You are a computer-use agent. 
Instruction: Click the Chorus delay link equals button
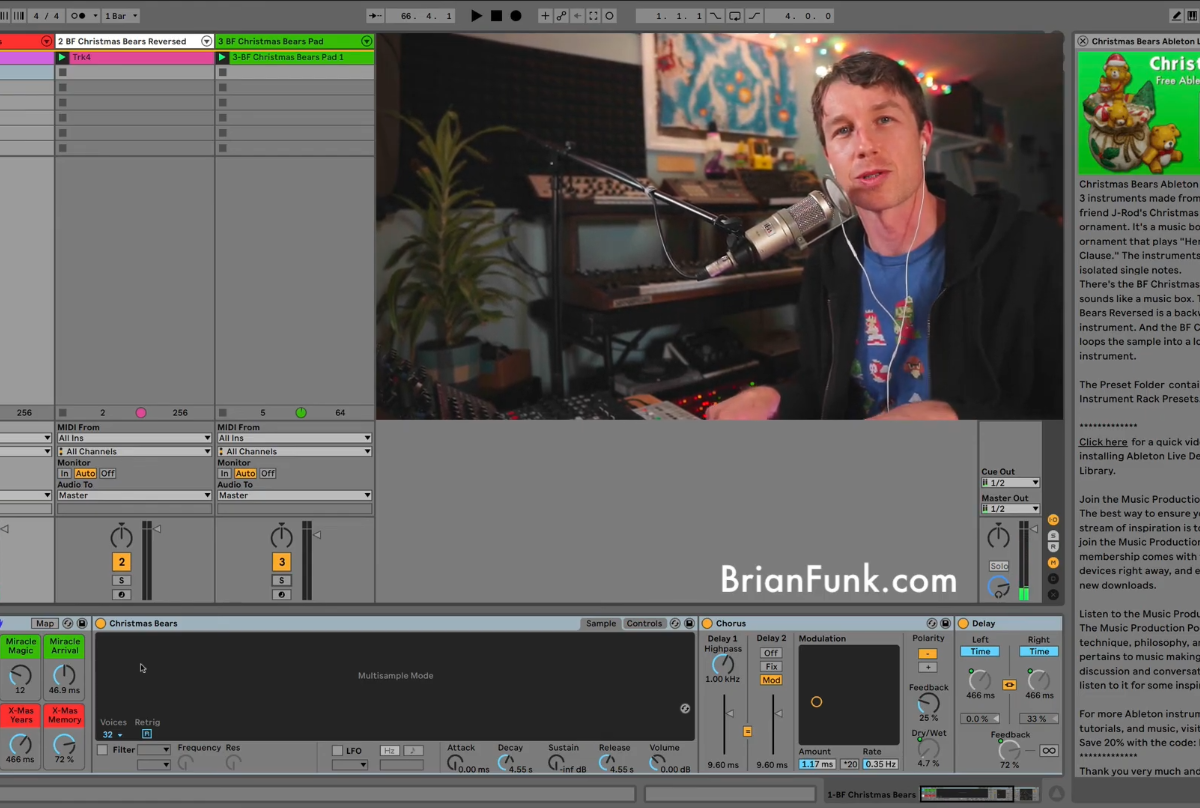pyautogui.click(x=747, y=732)
